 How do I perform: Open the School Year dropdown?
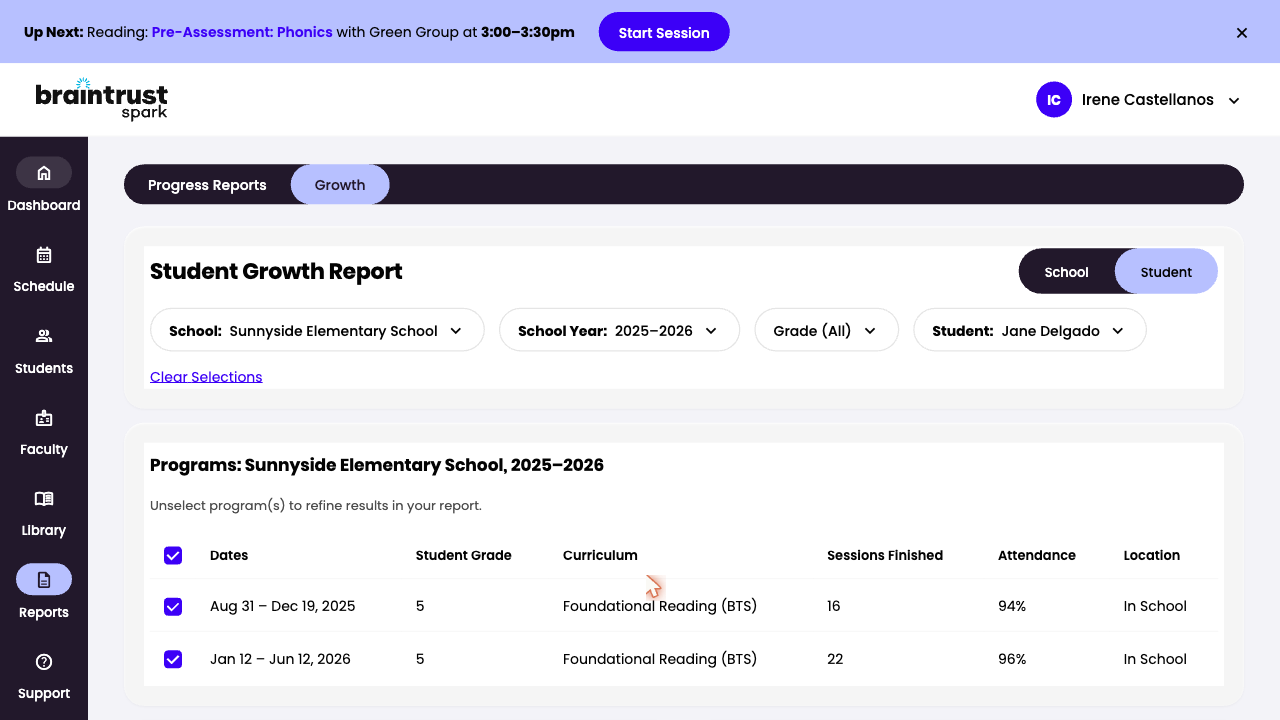tap(619, 331)
